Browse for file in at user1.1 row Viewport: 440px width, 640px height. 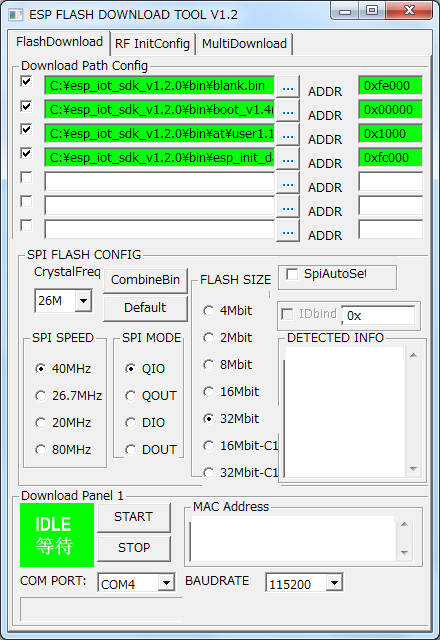click(x=288, y=134)
